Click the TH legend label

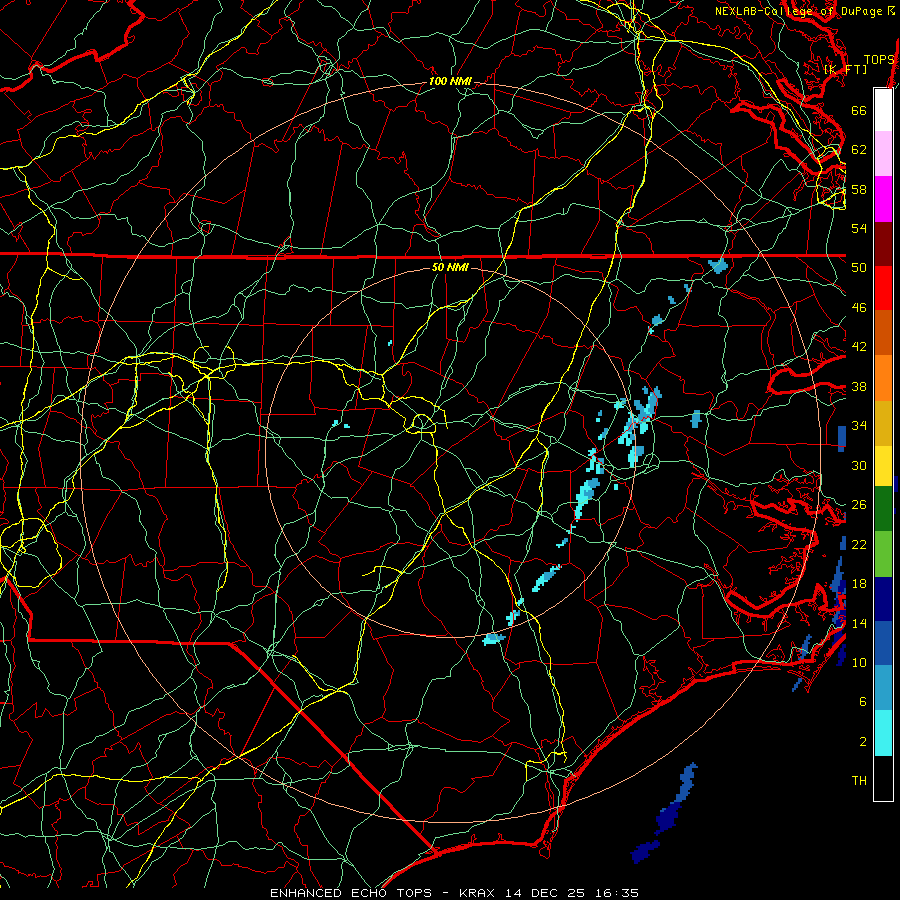(x=859, y=781)
